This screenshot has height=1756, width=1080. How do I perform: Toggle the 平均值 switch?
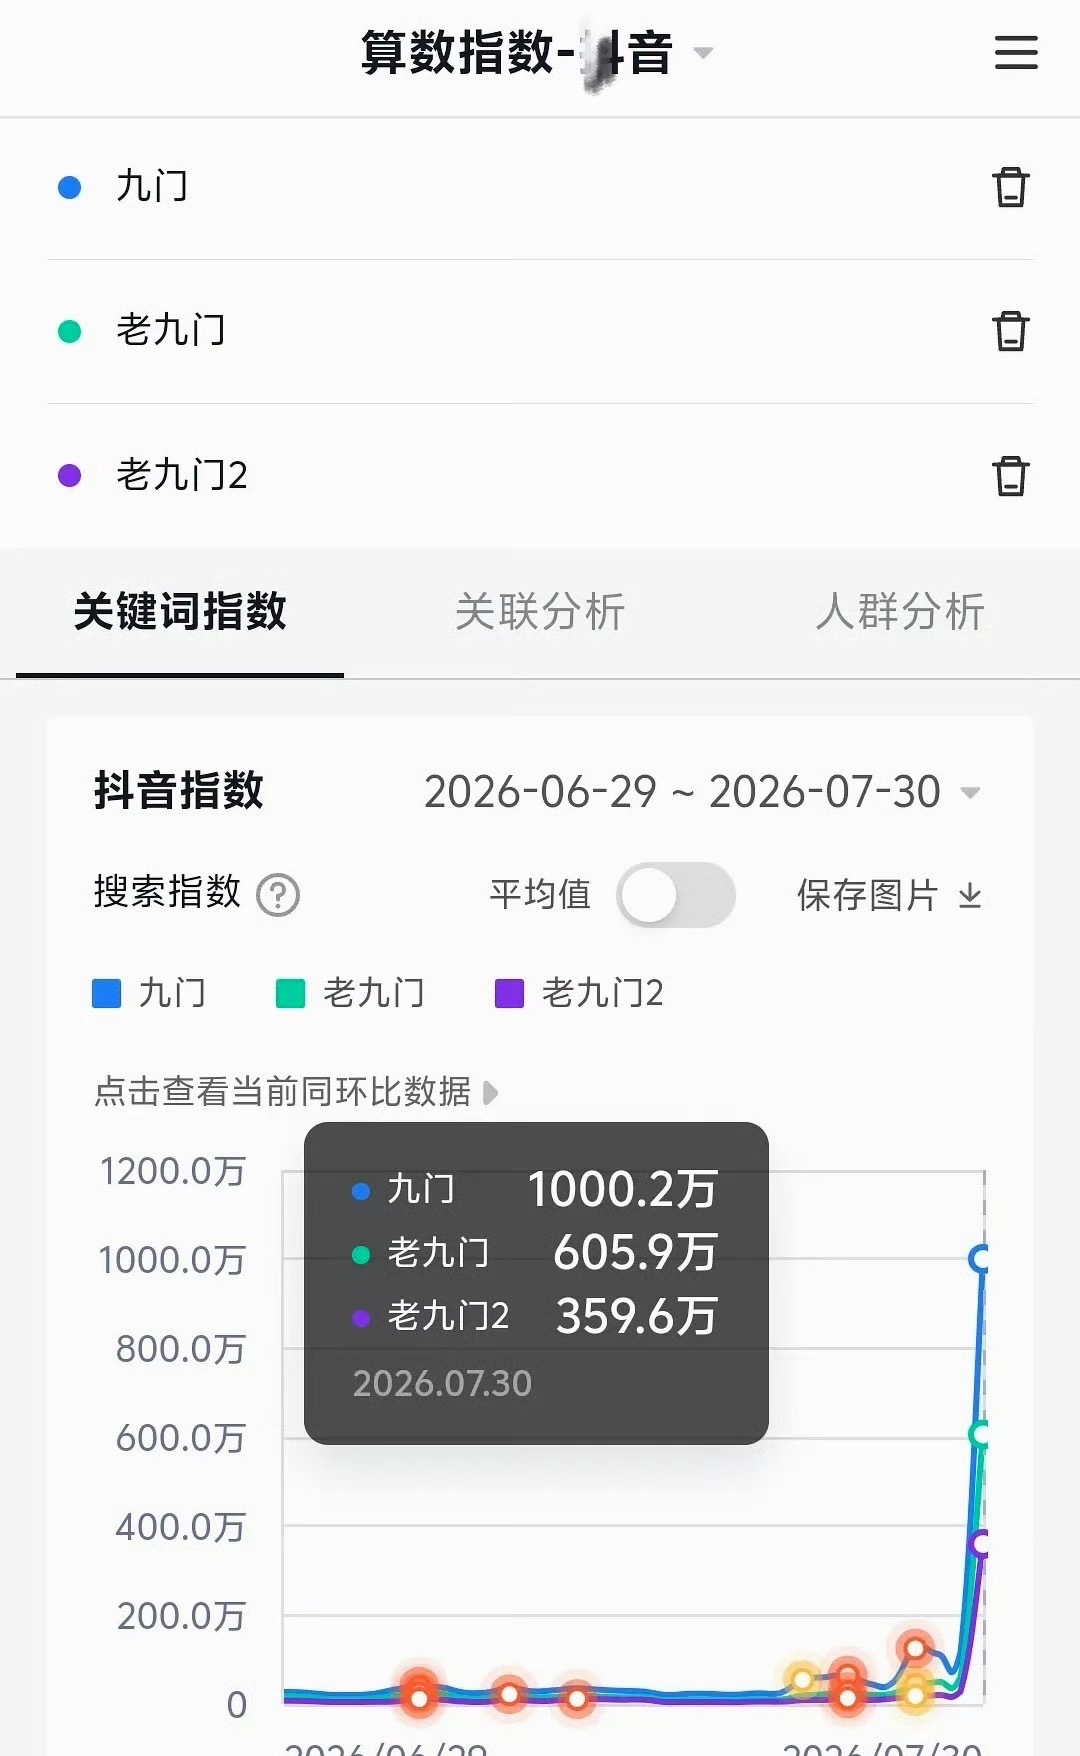click(676, 895)
